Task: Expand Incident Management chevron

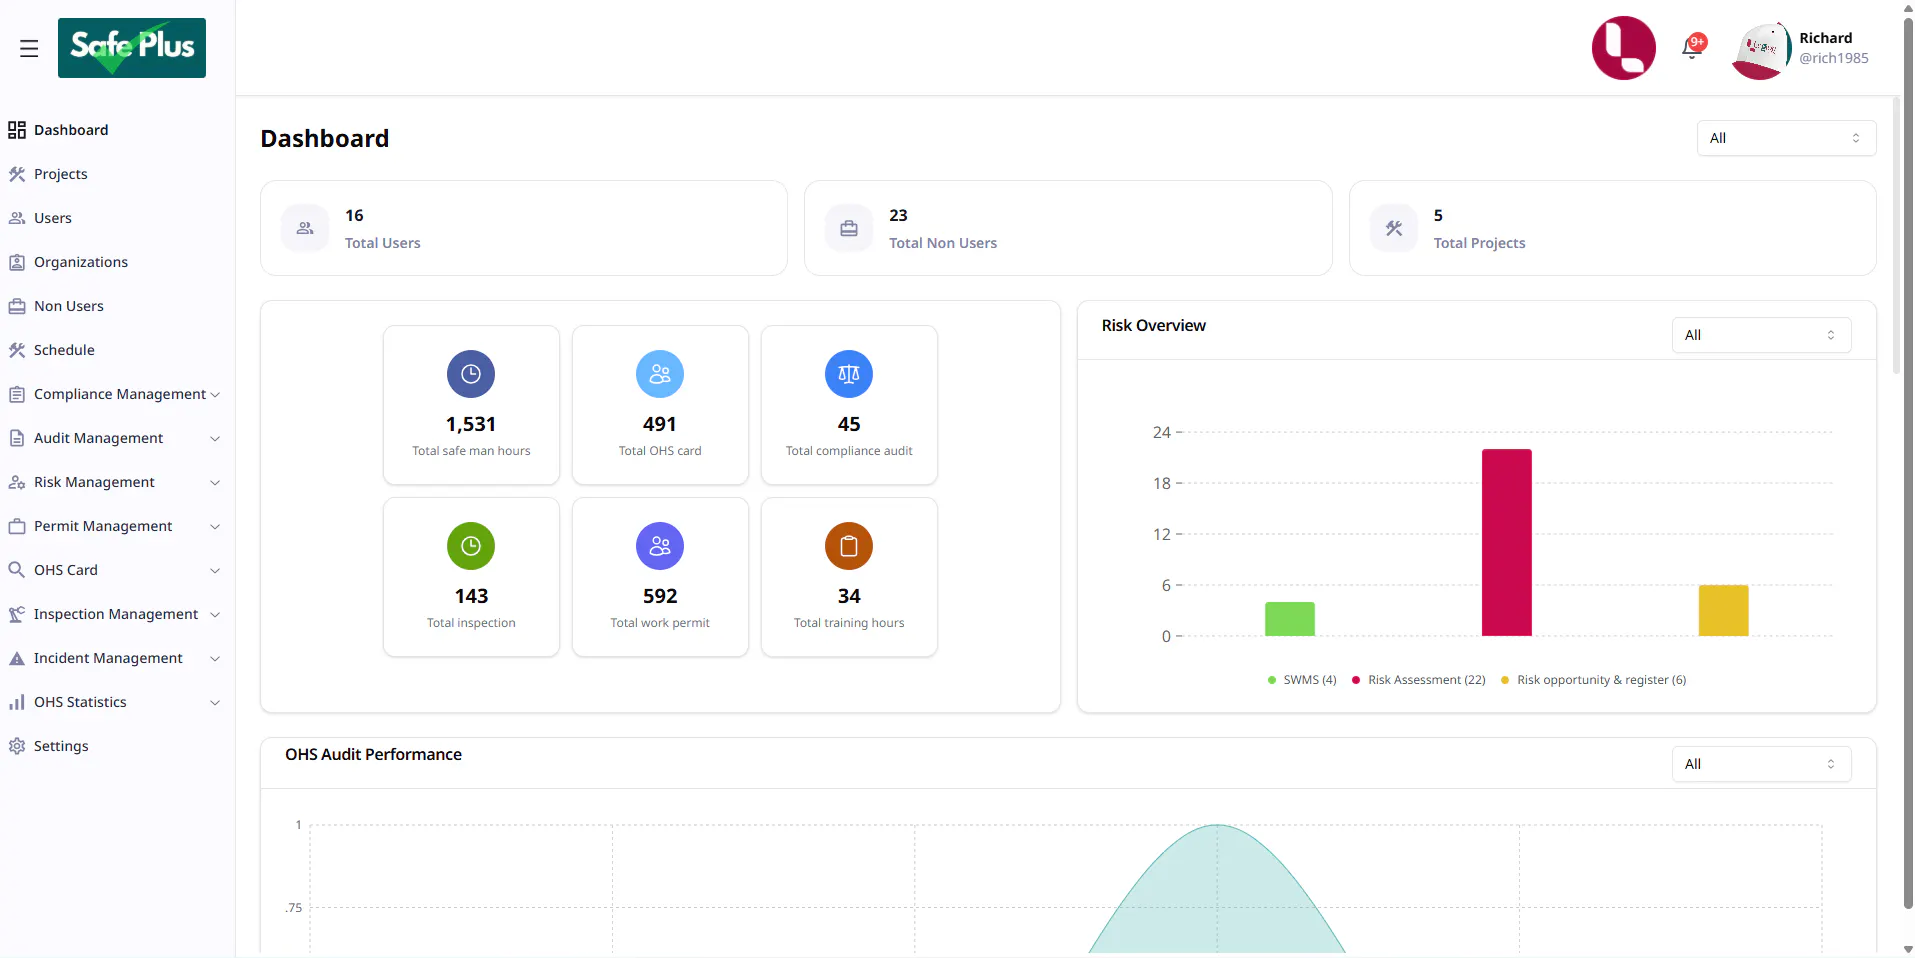Action: click(x=215, y=658)
